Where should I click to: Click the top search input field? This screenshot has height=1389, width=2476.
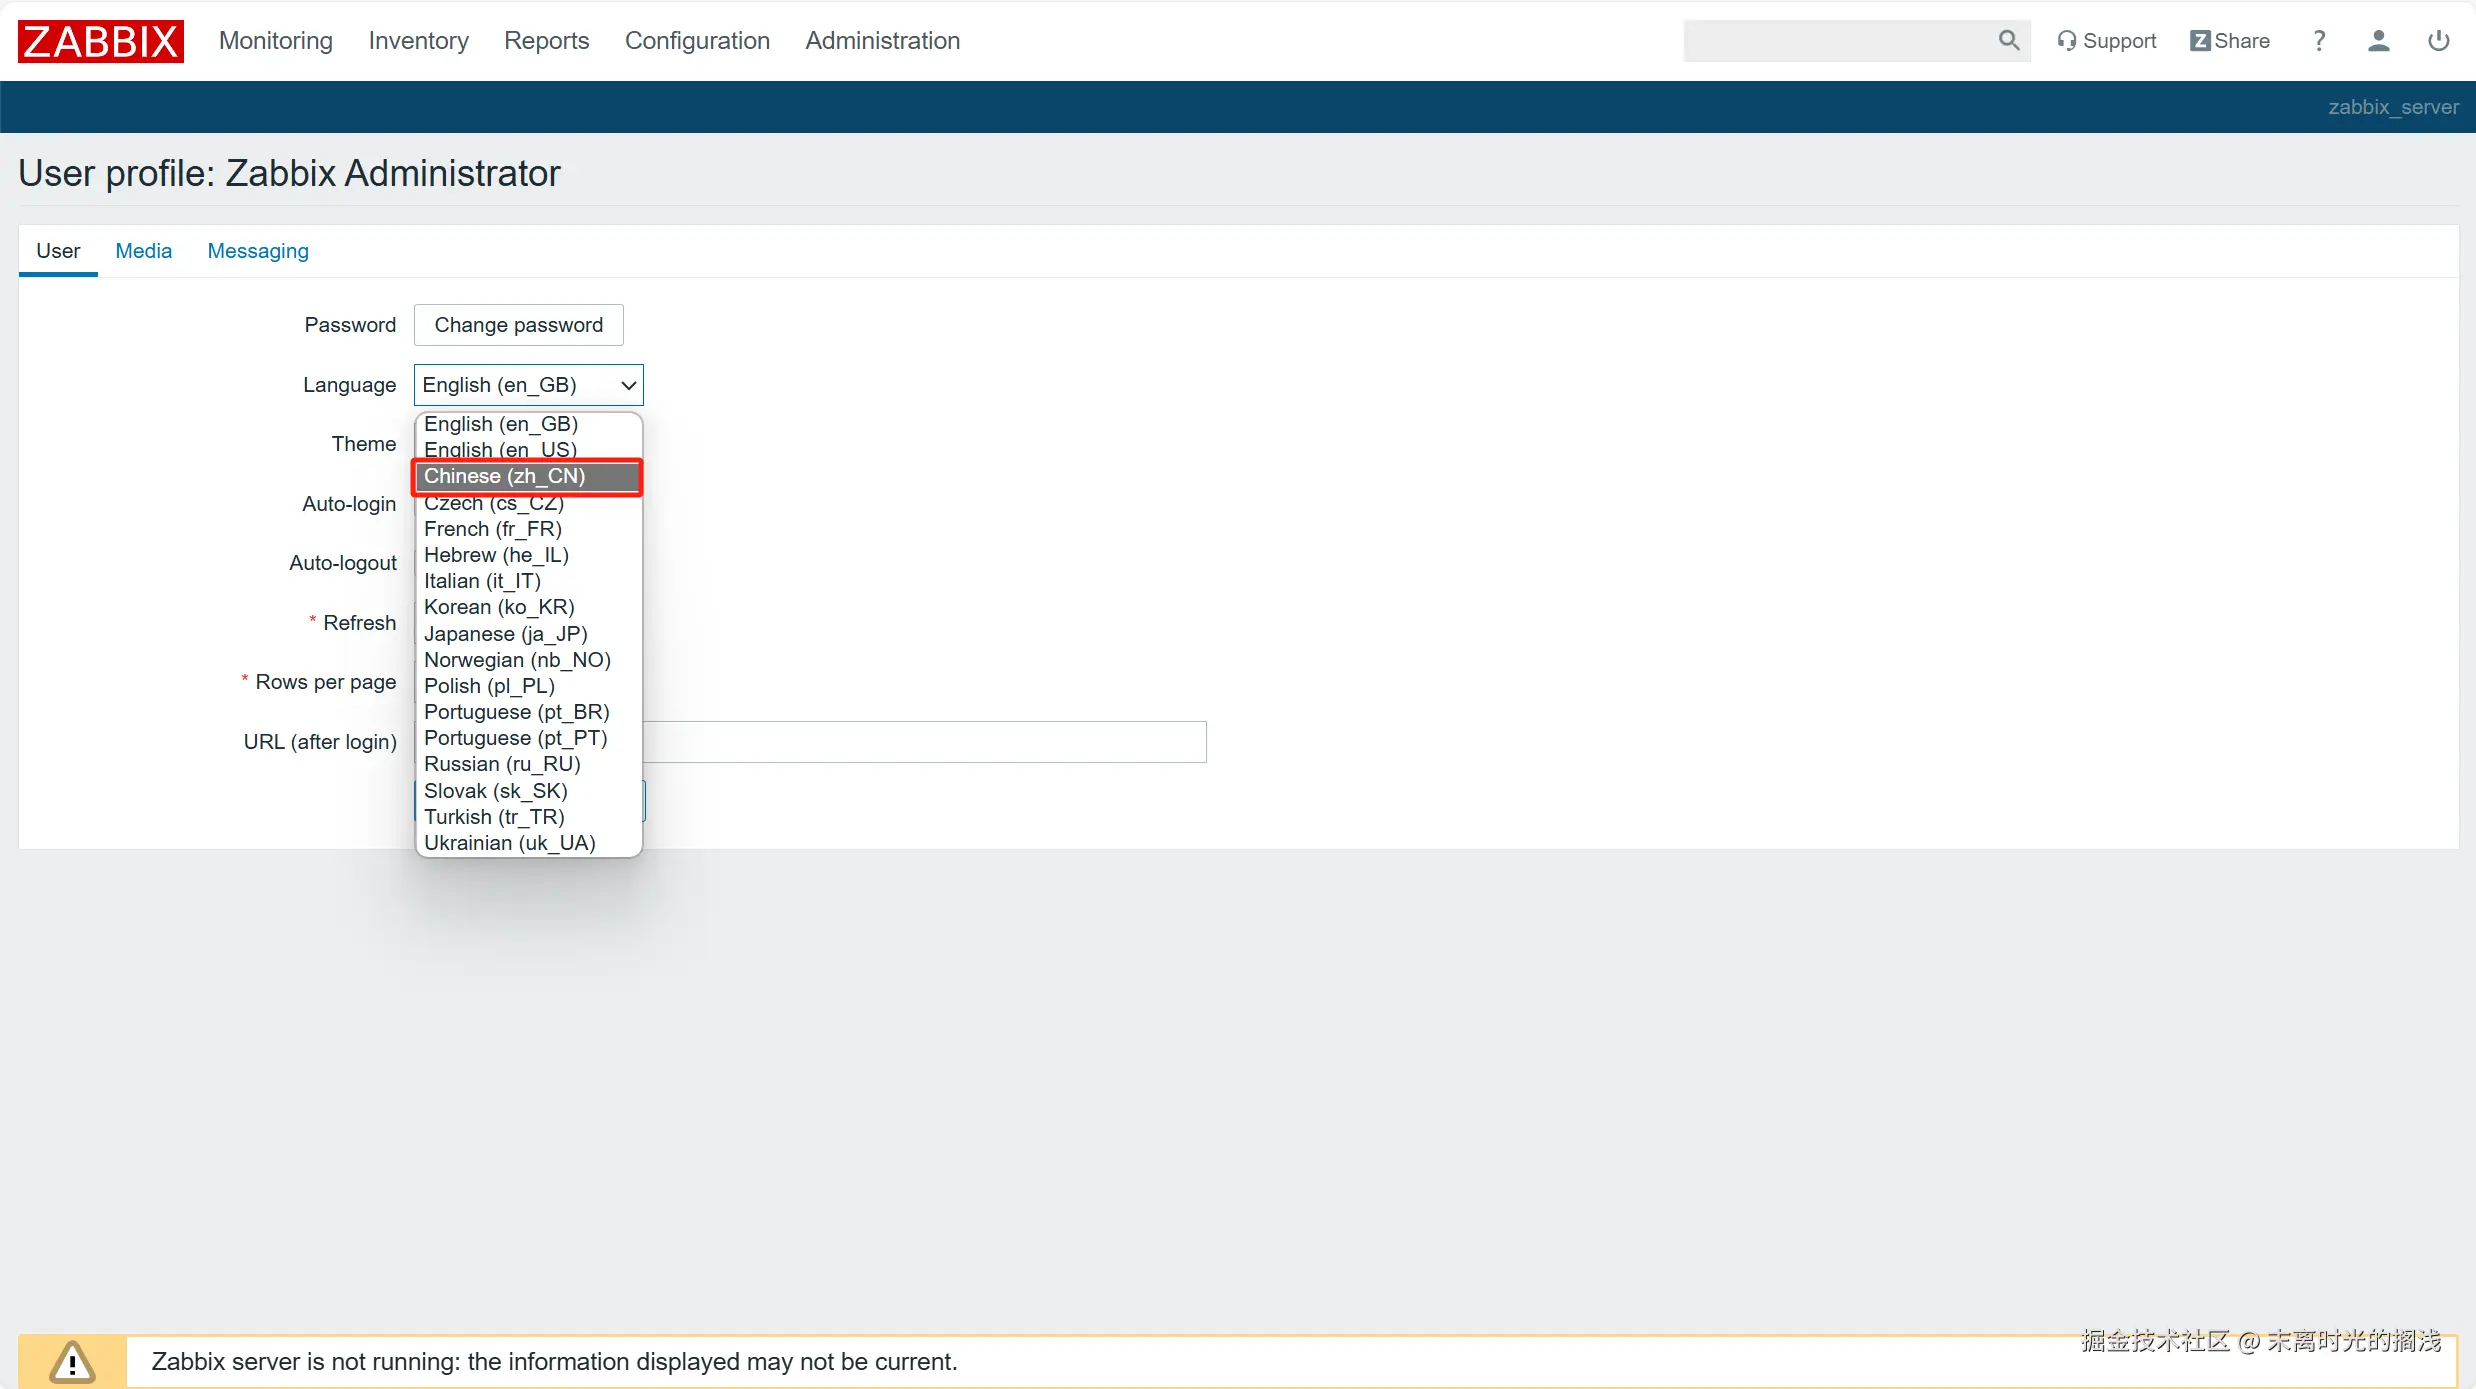1838,41
